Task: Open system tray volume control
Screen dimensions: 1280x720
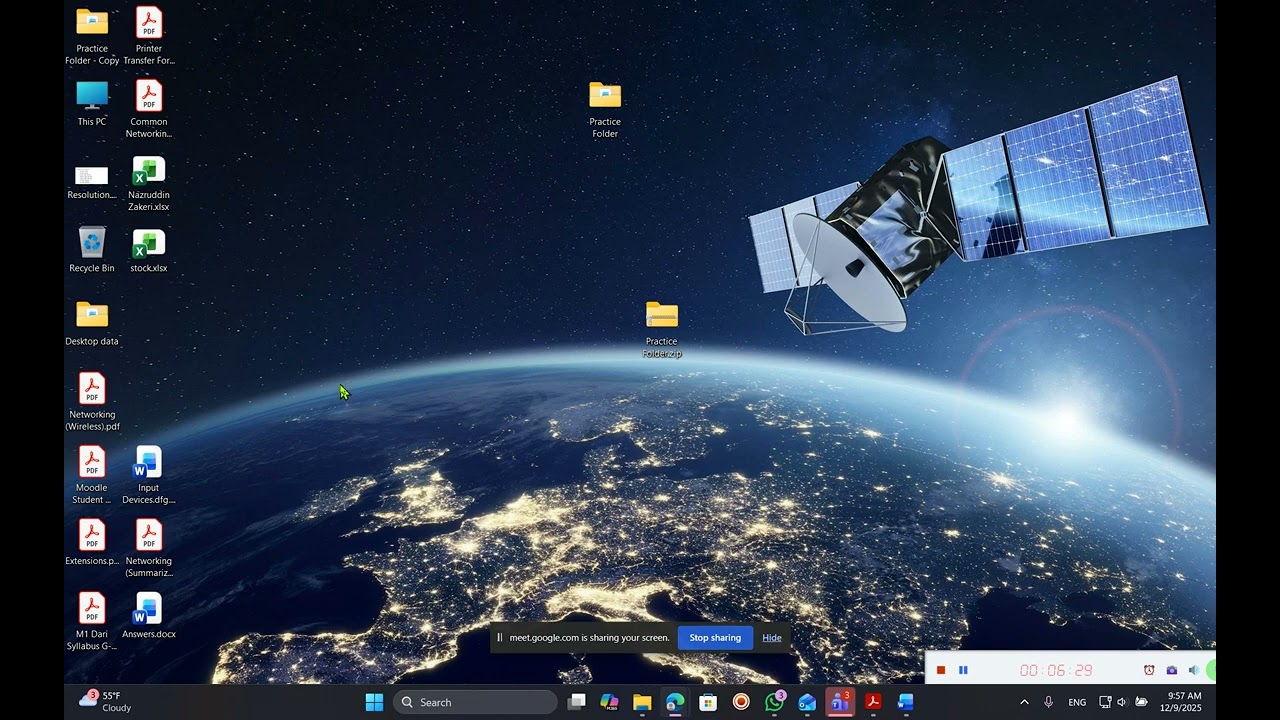Action: (x=1122, y=702)
